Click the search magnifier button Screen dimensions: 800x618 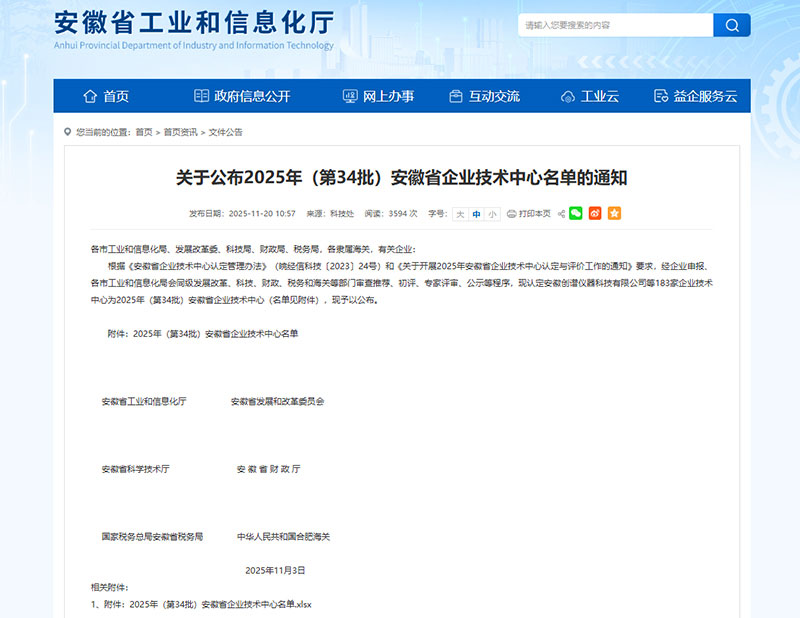point(731,25)
